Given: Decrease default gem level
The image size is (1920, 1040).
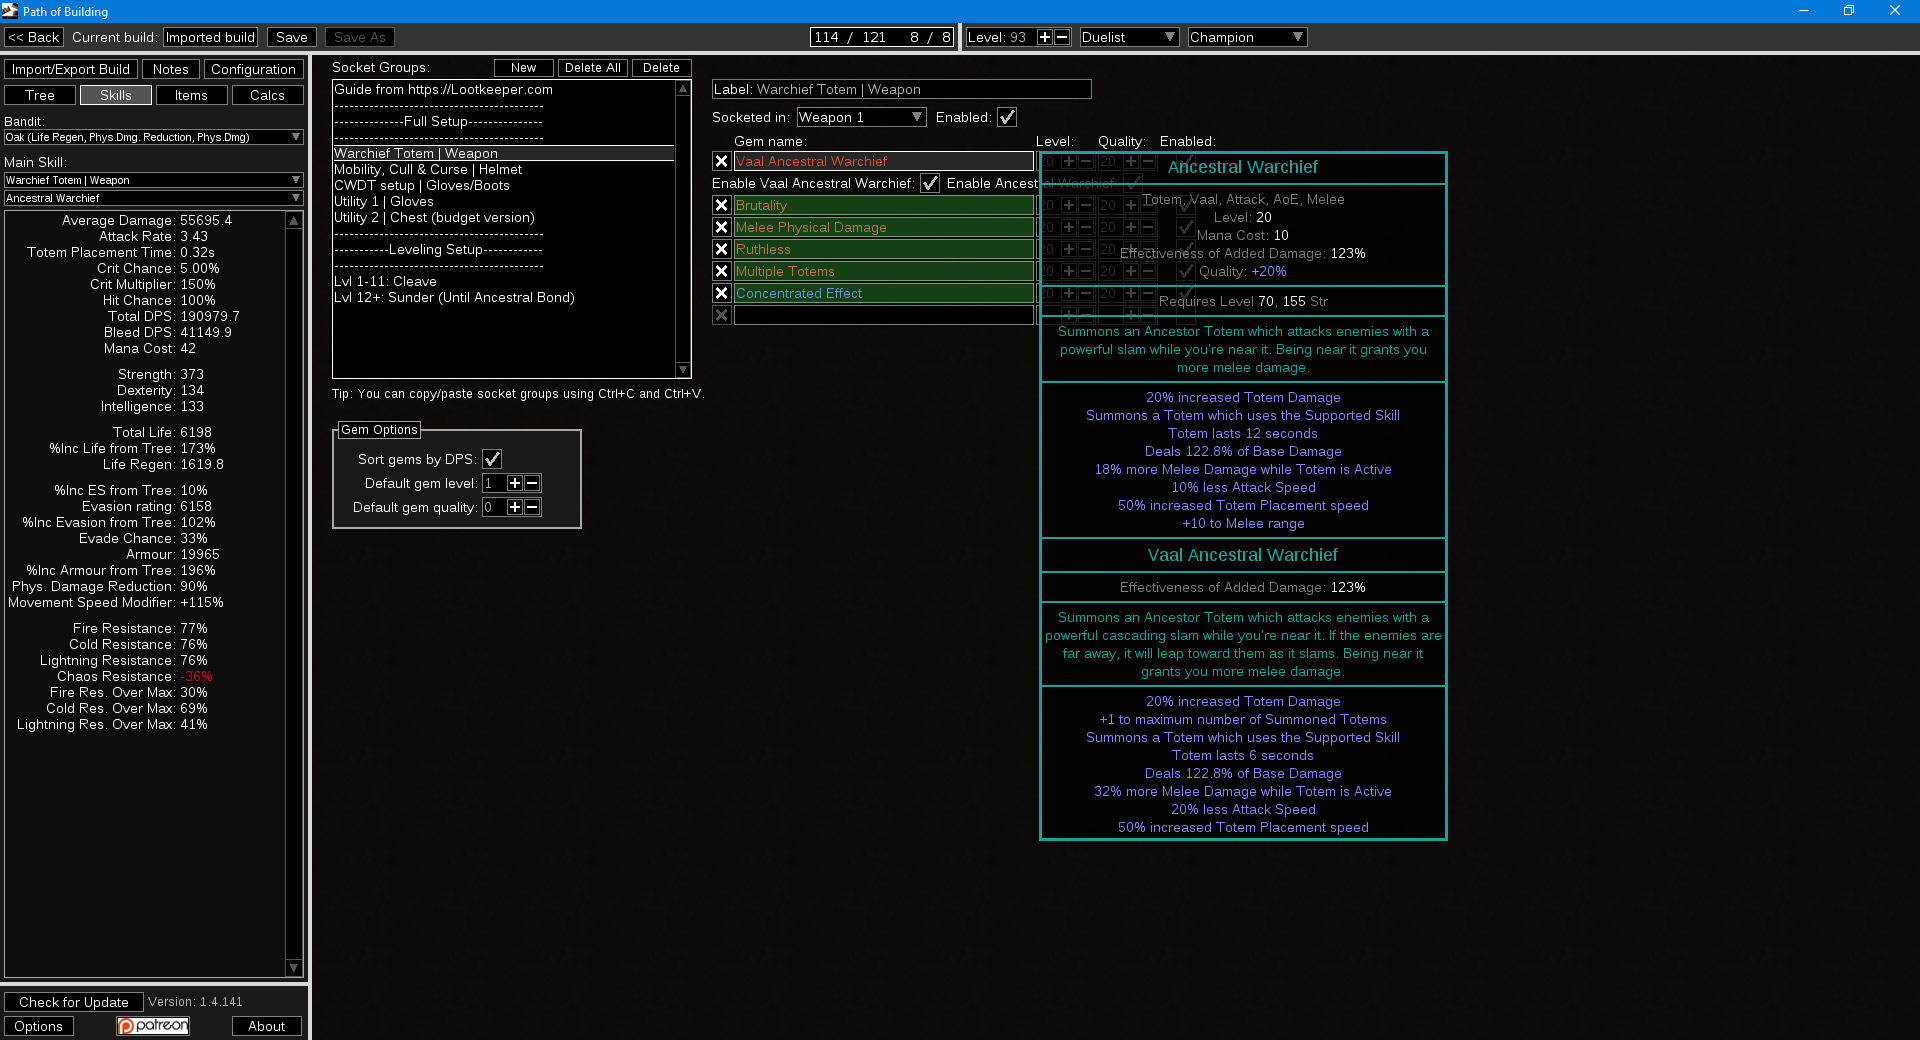Looking at the screenshot, I should point(532,483).
